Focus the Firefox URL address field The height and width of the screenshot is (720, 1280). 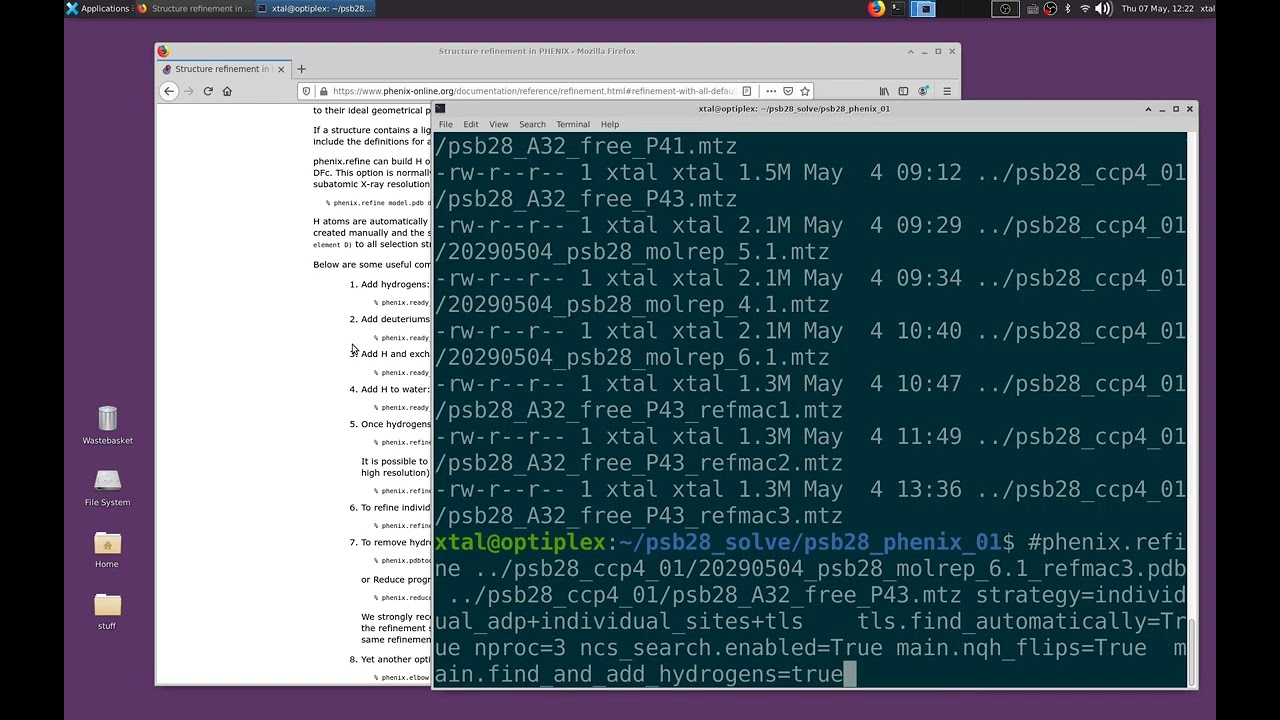(x=533, y=91)
